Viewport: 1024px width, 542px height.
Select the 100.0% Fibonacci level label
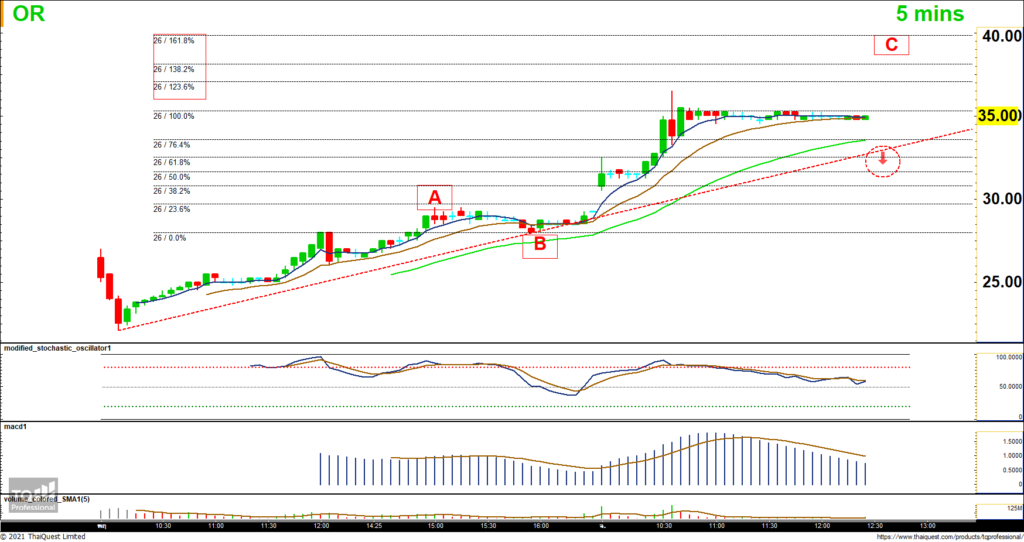click(x=174, y=116)
